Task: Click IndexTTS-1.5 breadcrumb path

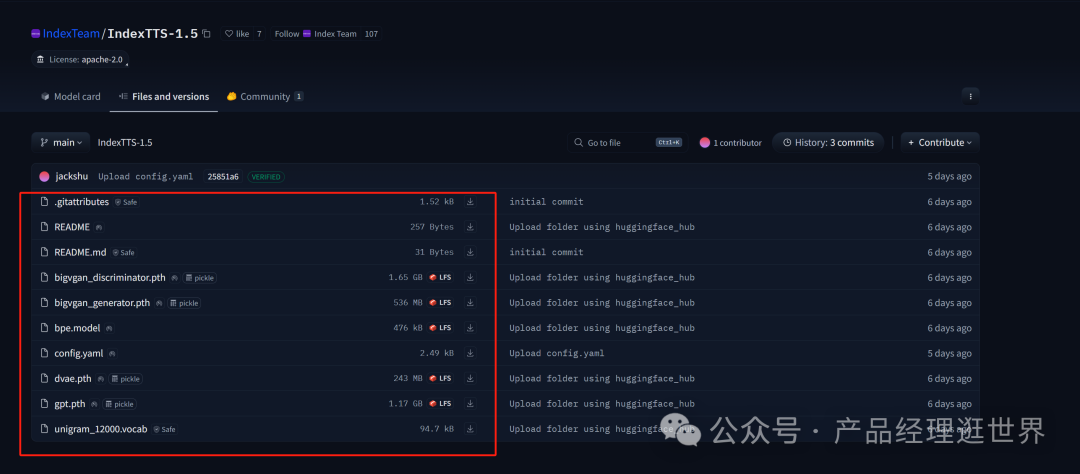Action: point(125,143)
